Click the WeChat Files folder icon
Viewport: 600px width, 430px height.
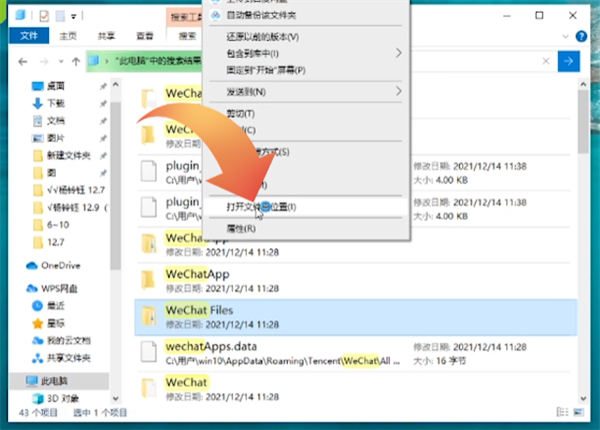148,317
